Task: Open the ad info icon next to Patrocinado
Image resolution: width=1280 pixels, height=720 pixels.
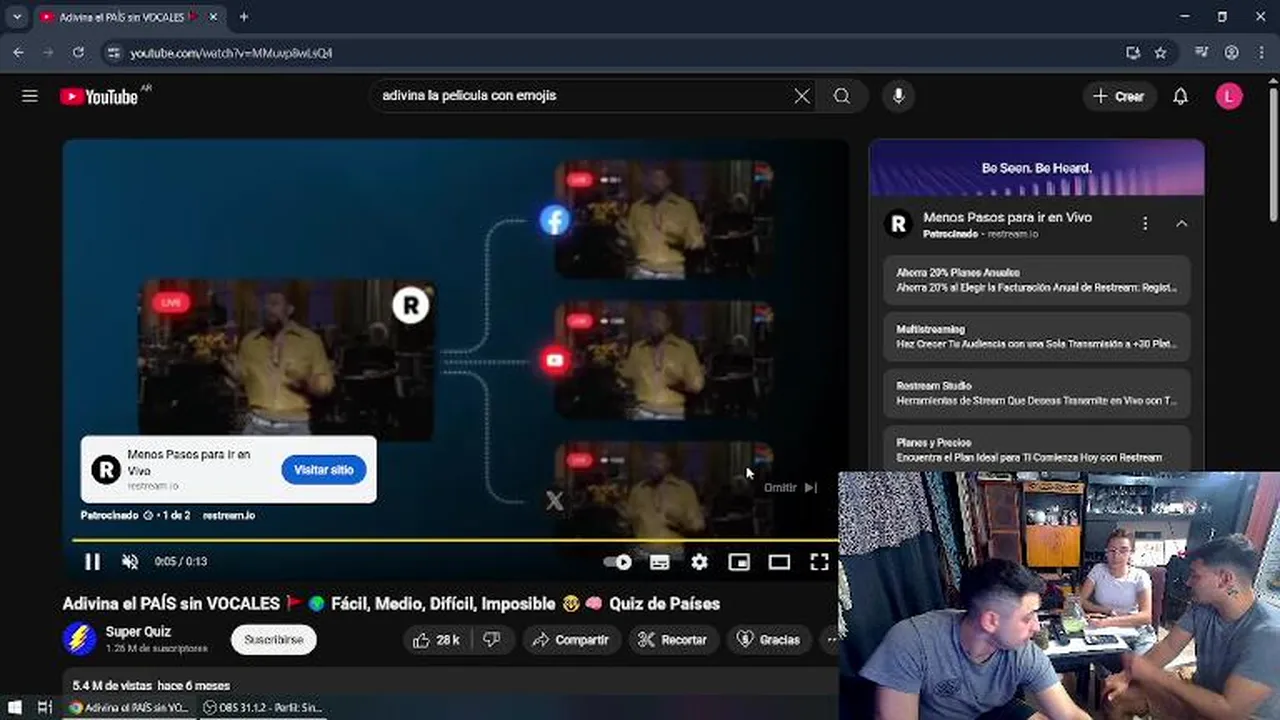Action: 148,516
